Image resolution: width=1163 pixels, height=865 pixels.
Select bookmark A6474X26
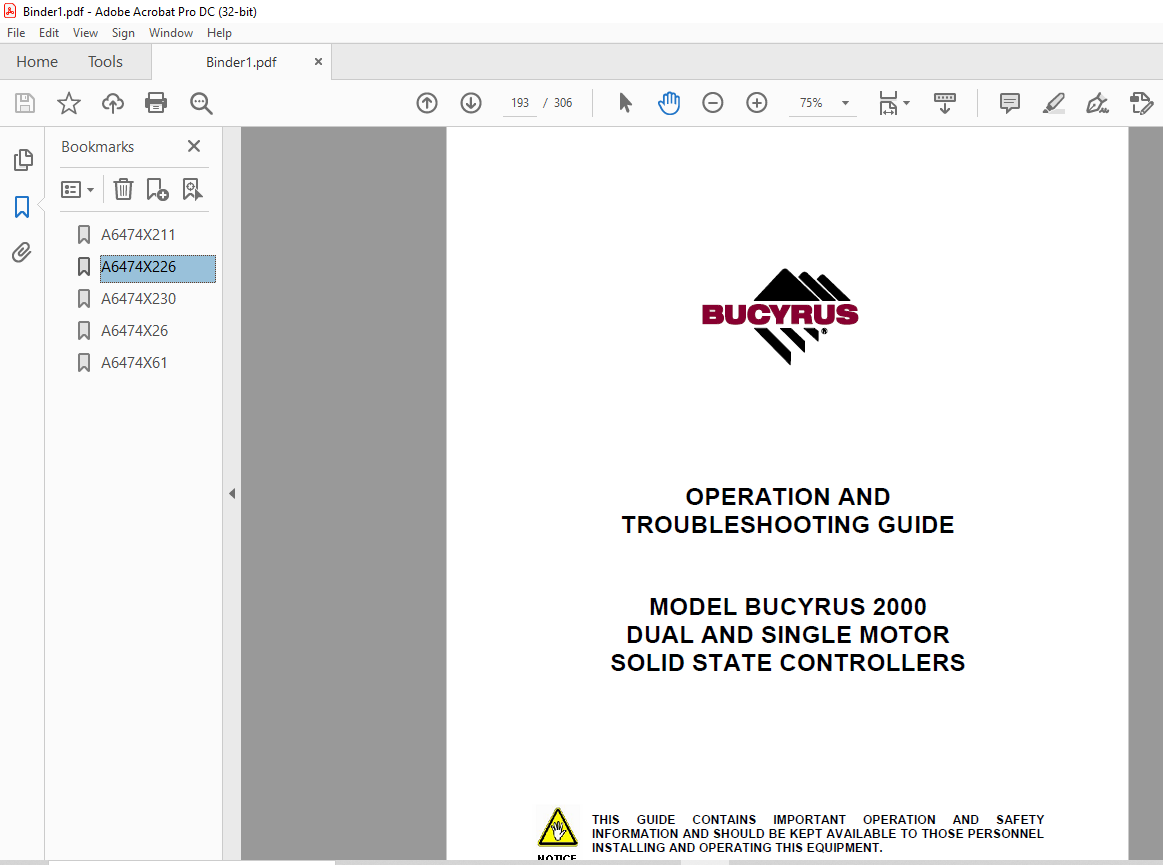coord(134,330)
